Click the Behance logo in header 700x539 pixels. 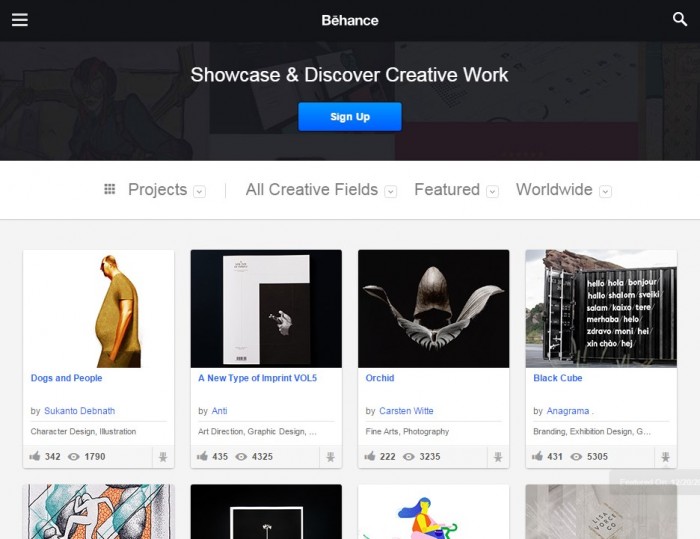(x=350, y=20)
